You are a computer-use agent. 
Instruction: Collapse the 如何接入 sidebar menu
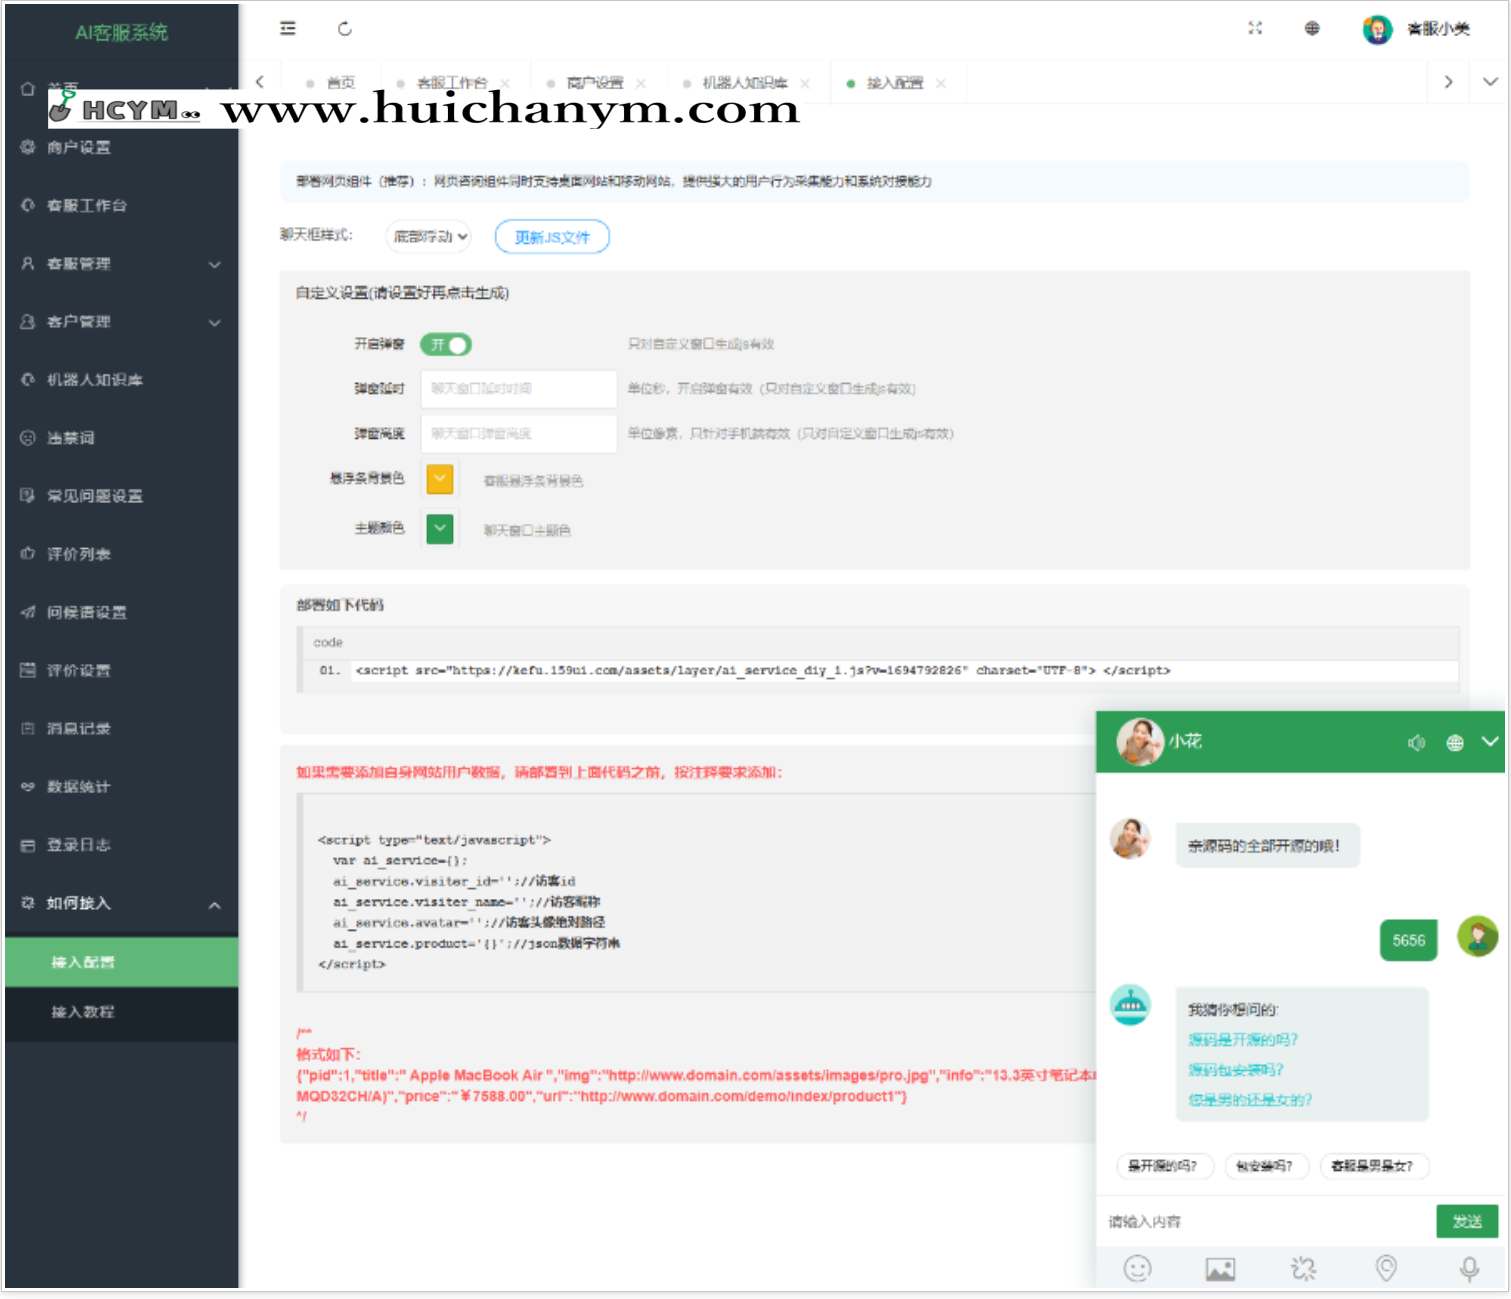tap(121, 903)
